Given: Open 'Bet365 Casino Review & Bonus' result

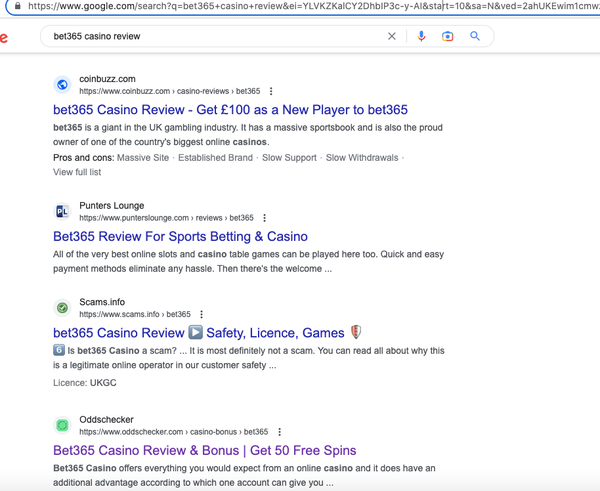Looking at the screenshot, I should click(x=204, y=451).
